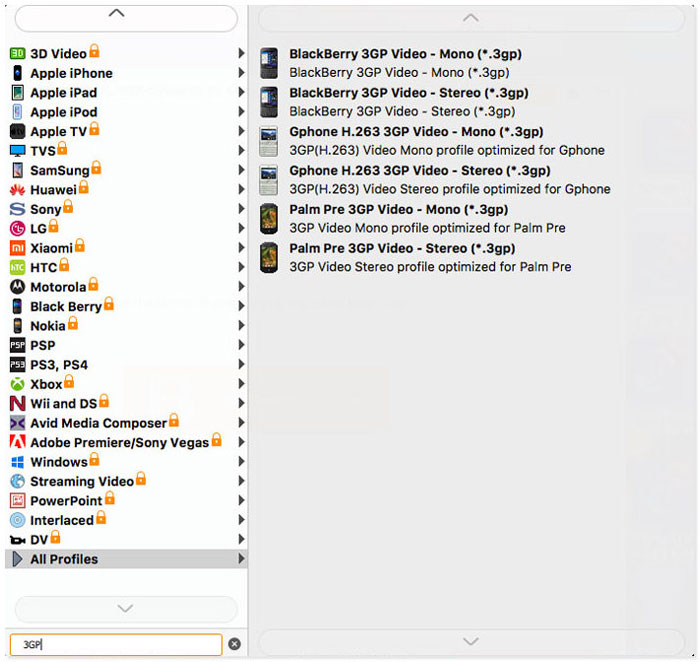Click the Nokia phone icon

pyautogui.click(x=17, y=326)
